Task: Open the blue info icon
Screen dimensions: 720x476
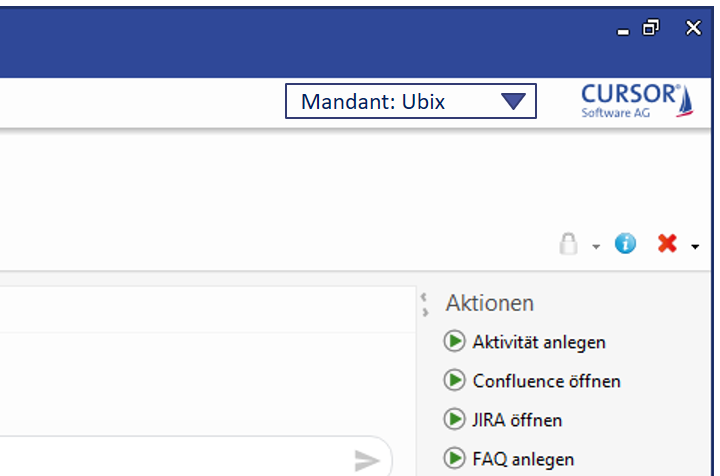Action: [625, 243]
